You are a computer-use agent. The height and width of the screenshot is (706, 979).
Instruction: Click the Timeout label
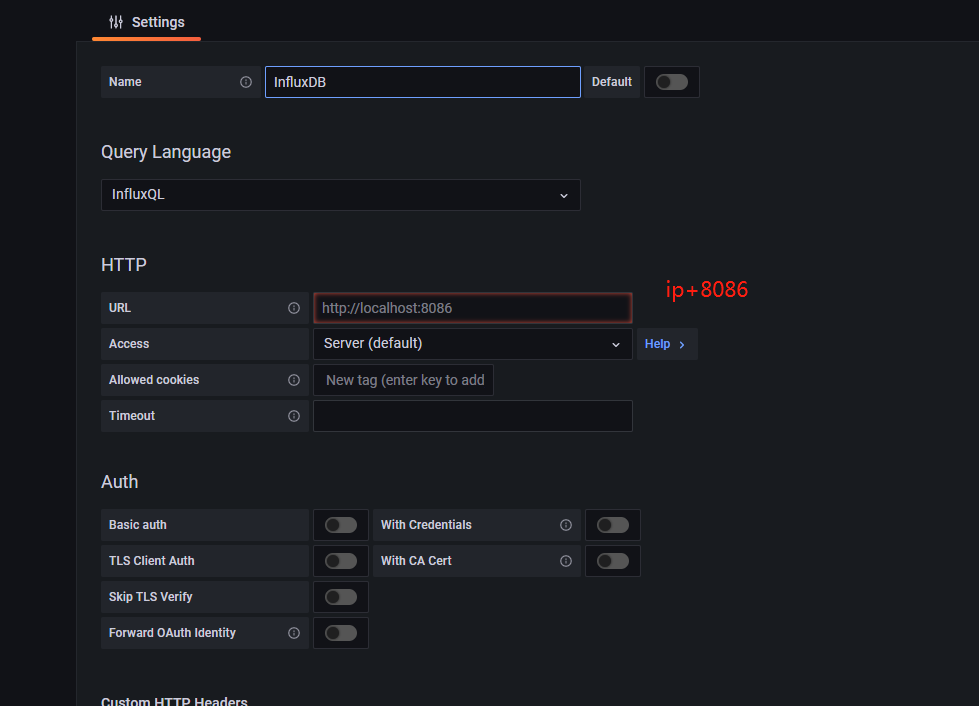[x=132, y=416]
